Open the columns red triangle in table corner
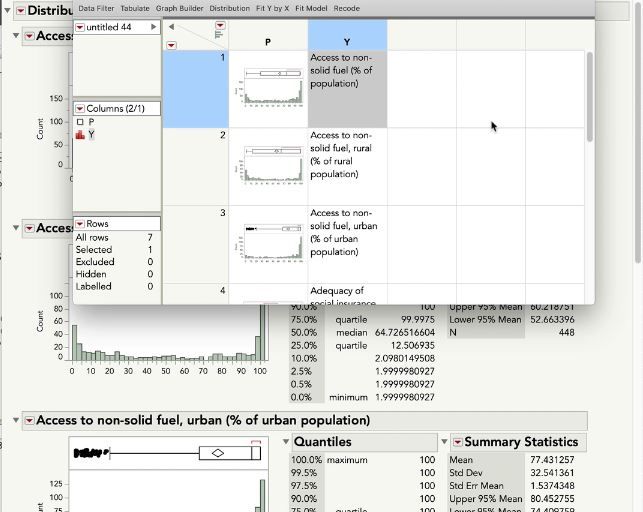643x512 pixels. point(220,26)
